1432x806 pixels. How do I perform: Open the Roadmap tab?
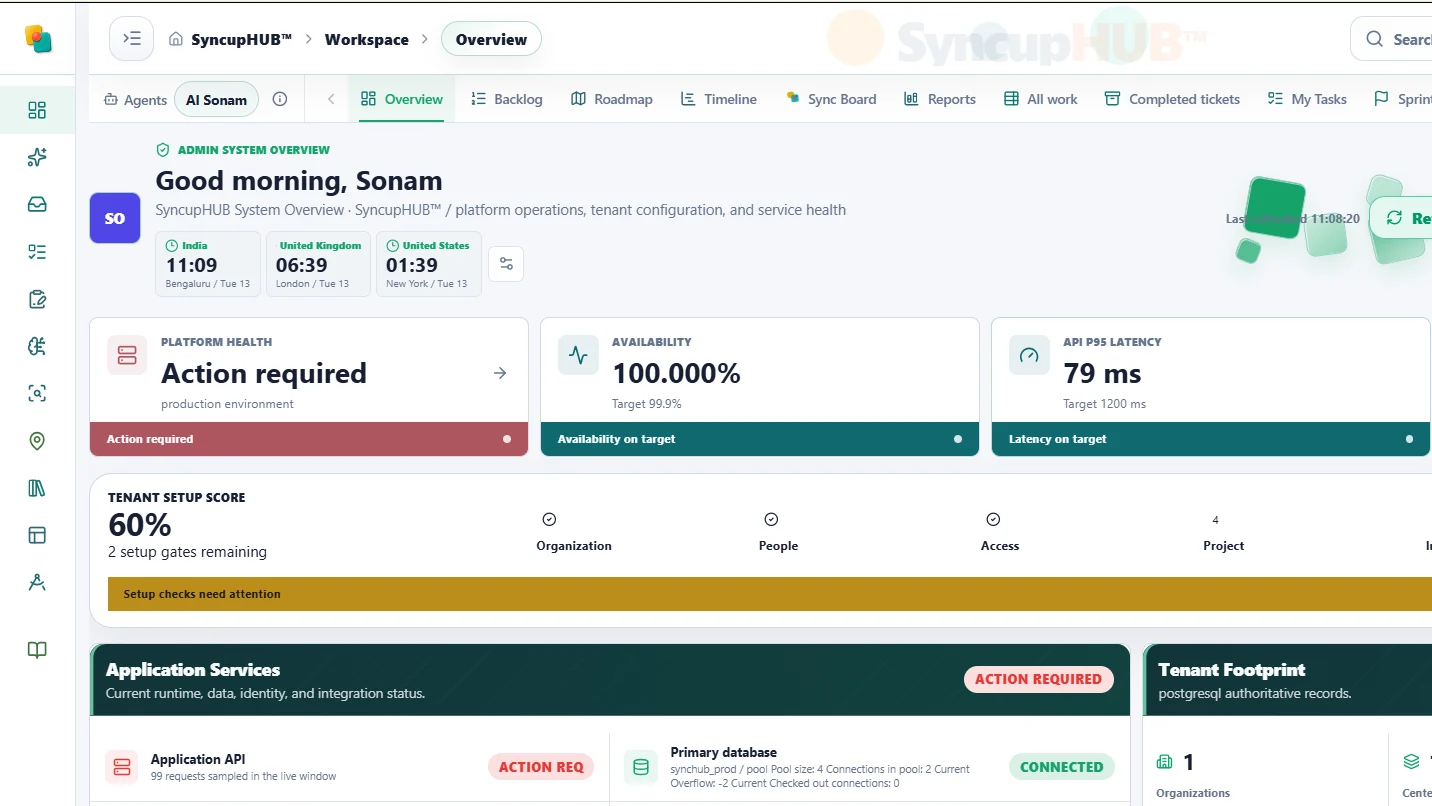pos(612,99)
